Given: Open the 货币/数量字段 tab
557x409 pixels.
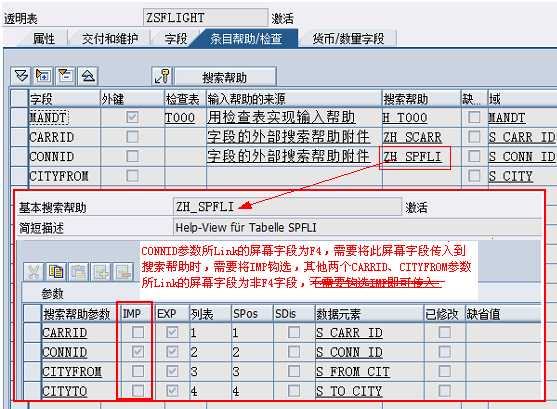Looking at the screenshot, I should 348,38.
